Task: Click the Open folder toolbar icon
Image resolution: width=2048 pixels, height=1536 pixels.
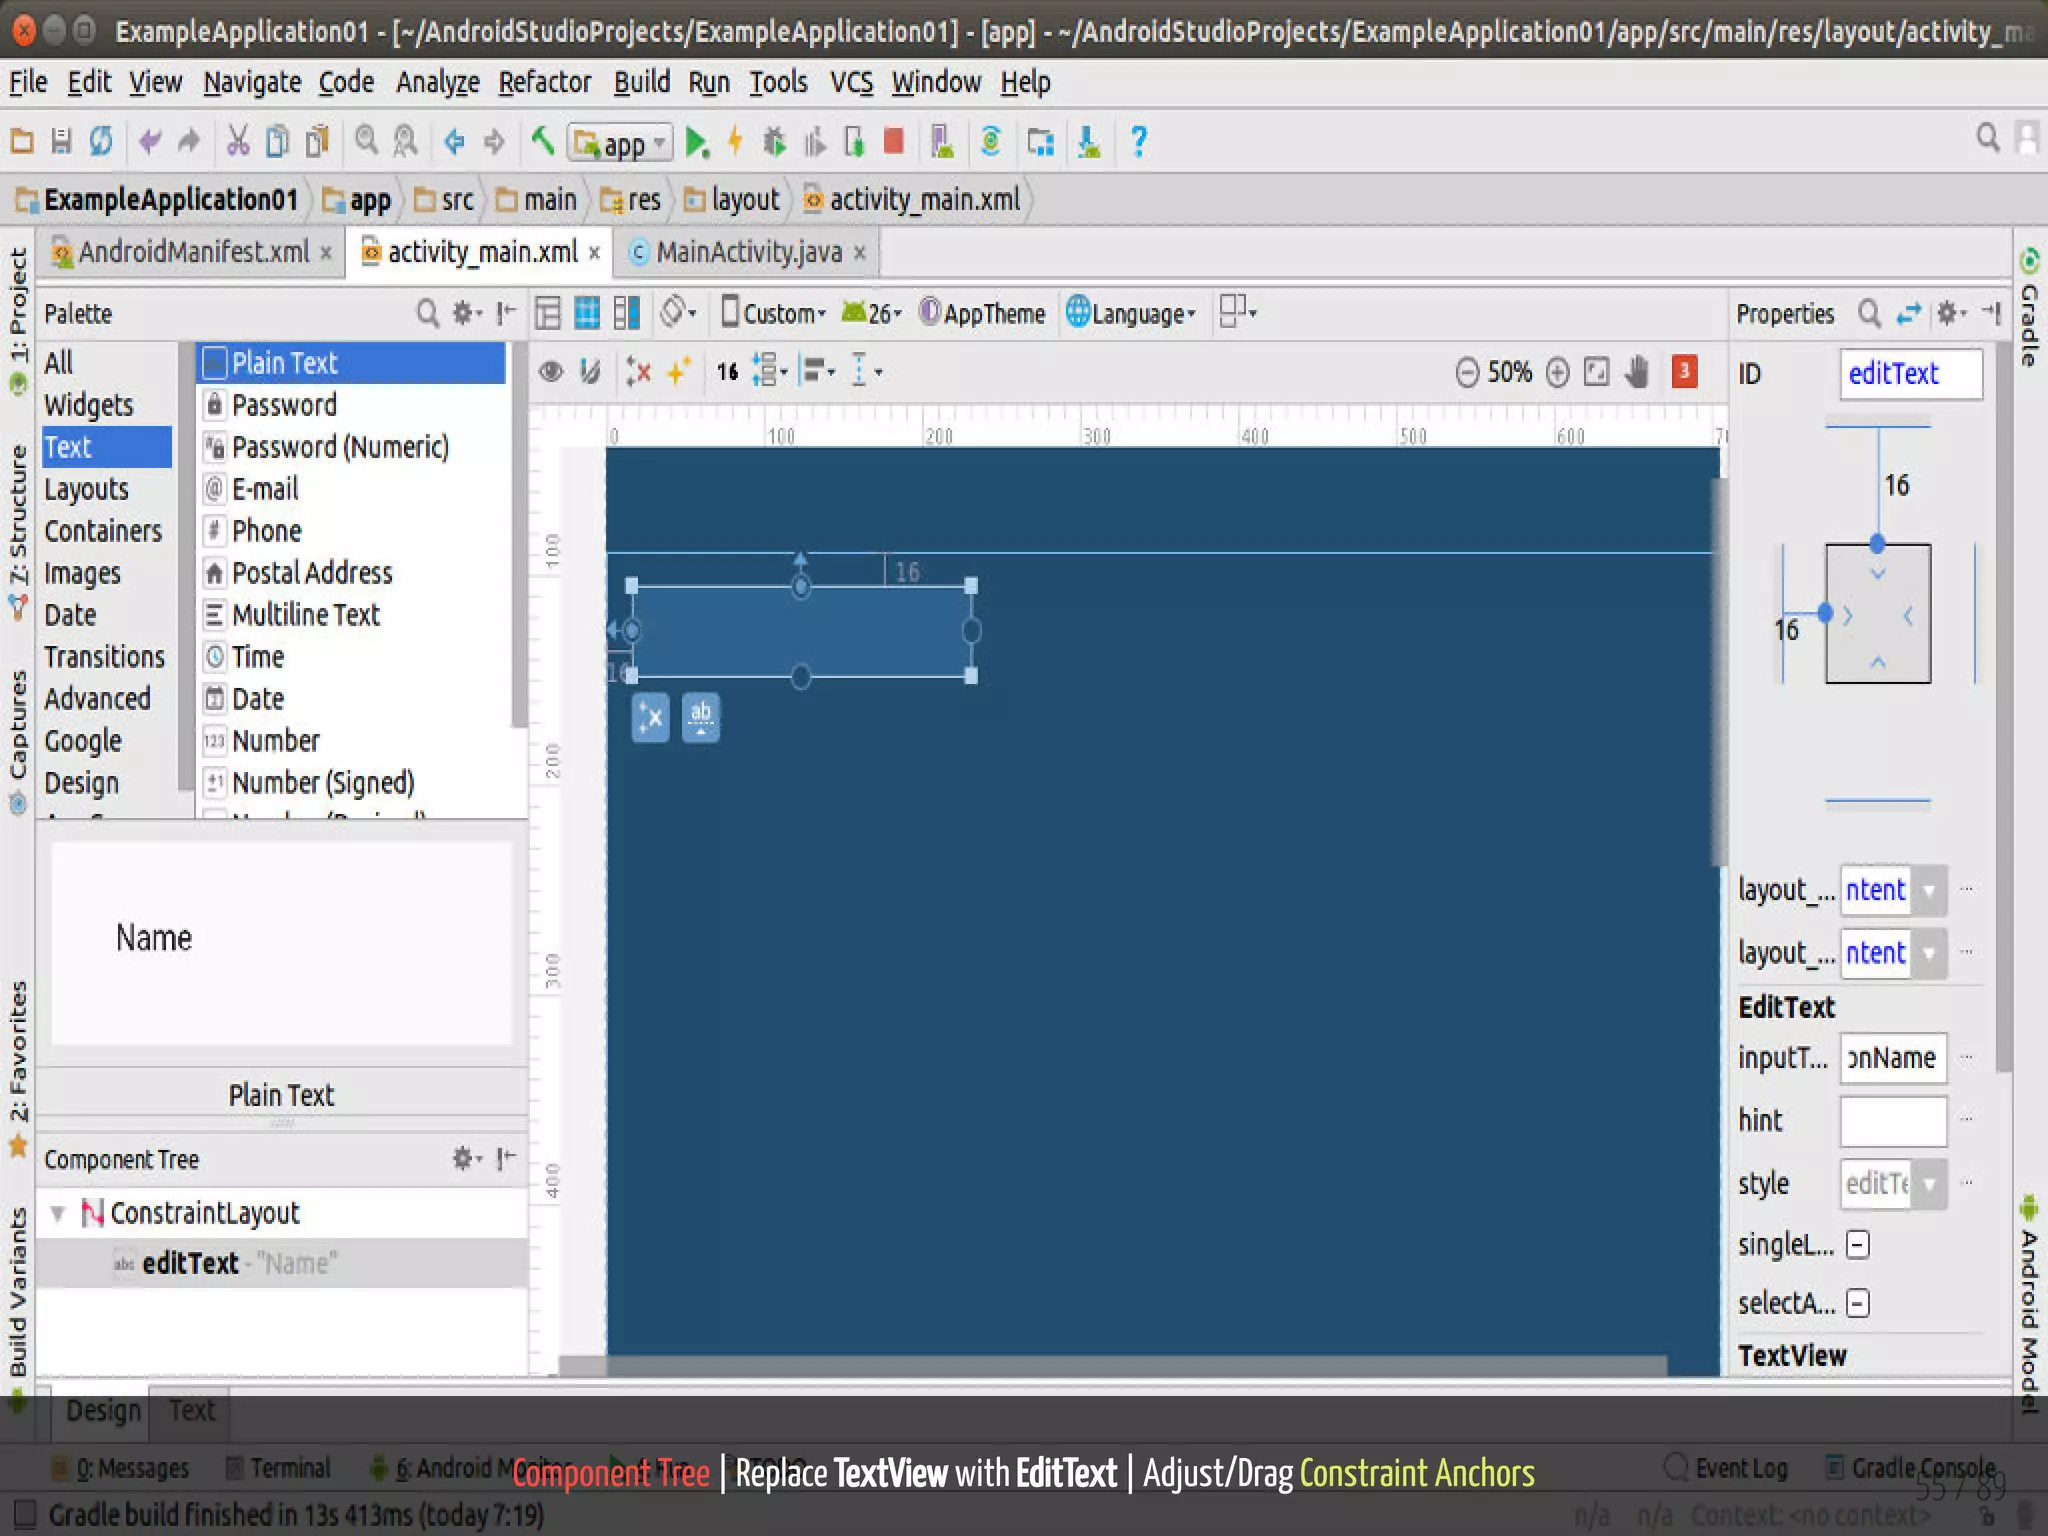Action: (x=22, y=142)
